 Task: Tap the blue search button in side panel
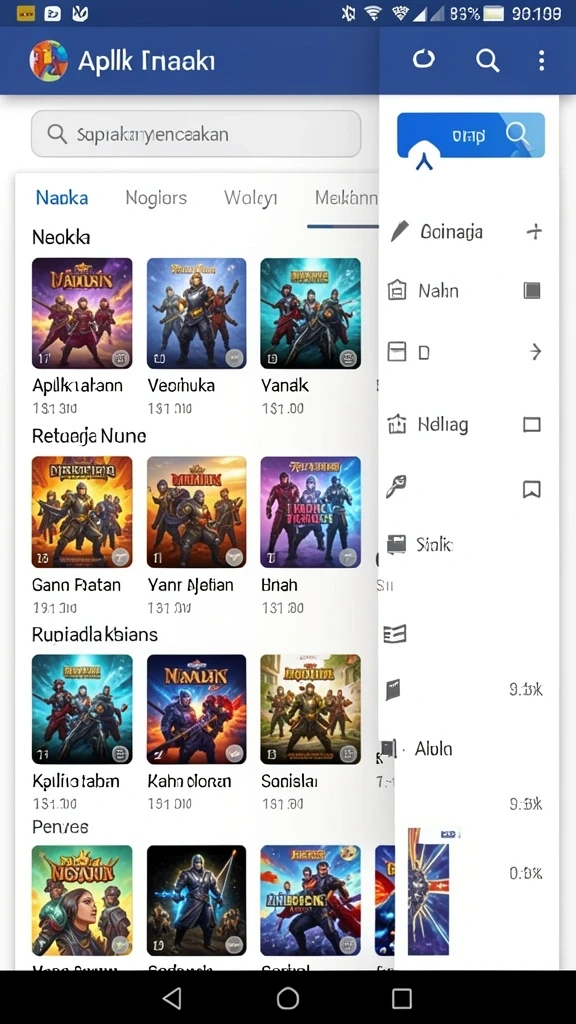[x=471, y=136]
